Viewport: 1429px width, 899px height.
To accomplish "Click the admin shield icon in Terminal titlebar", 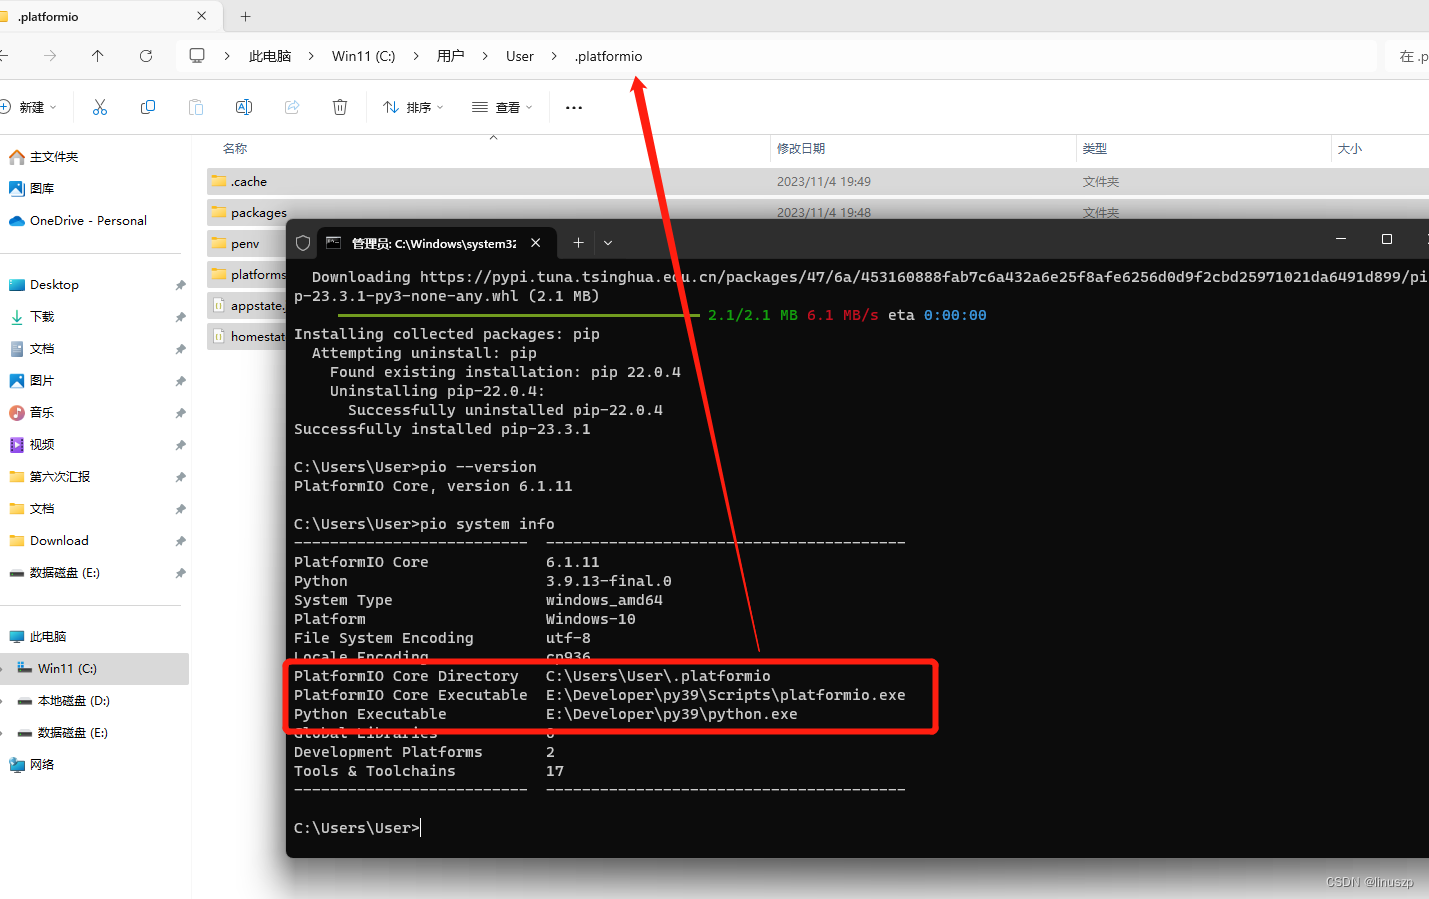I will (302, 243).
